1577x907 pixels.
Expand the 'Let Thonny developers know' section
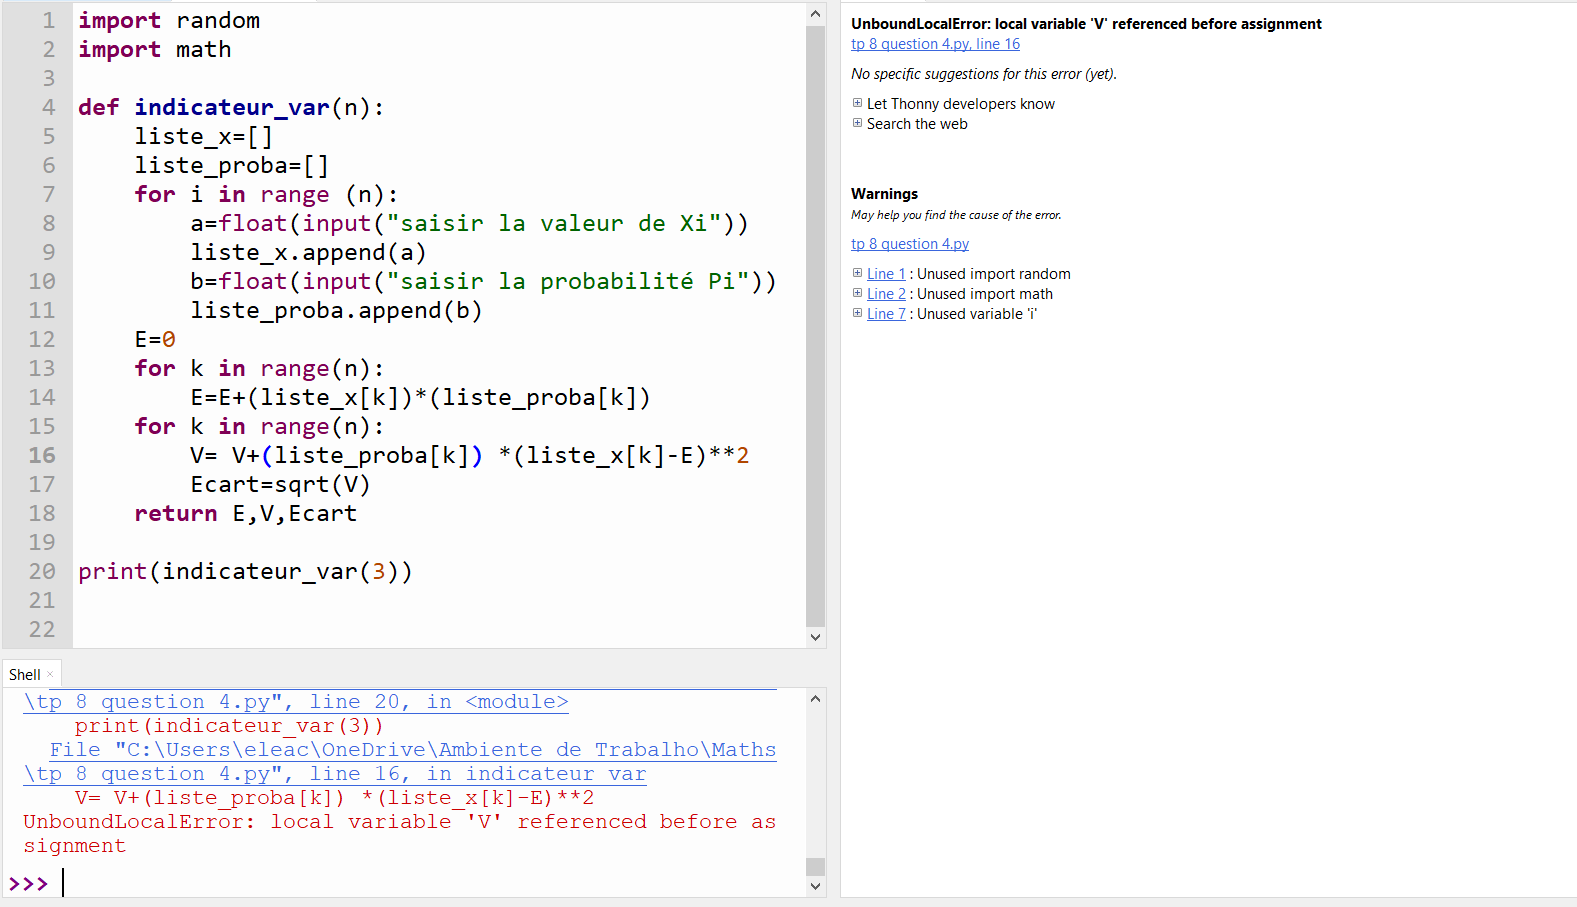click(x=857, y=103)
